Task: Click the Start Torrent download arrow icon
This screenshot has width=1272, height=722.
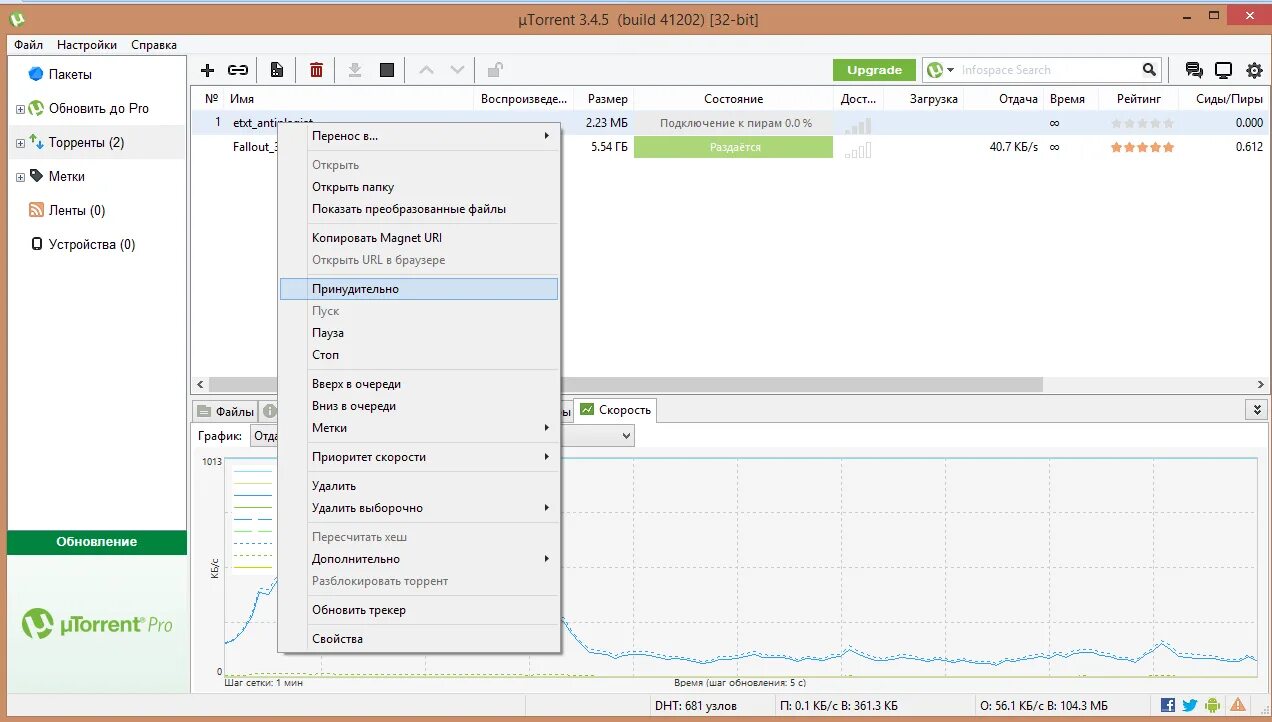Action: pyautogui.click(x=354, y=70)
